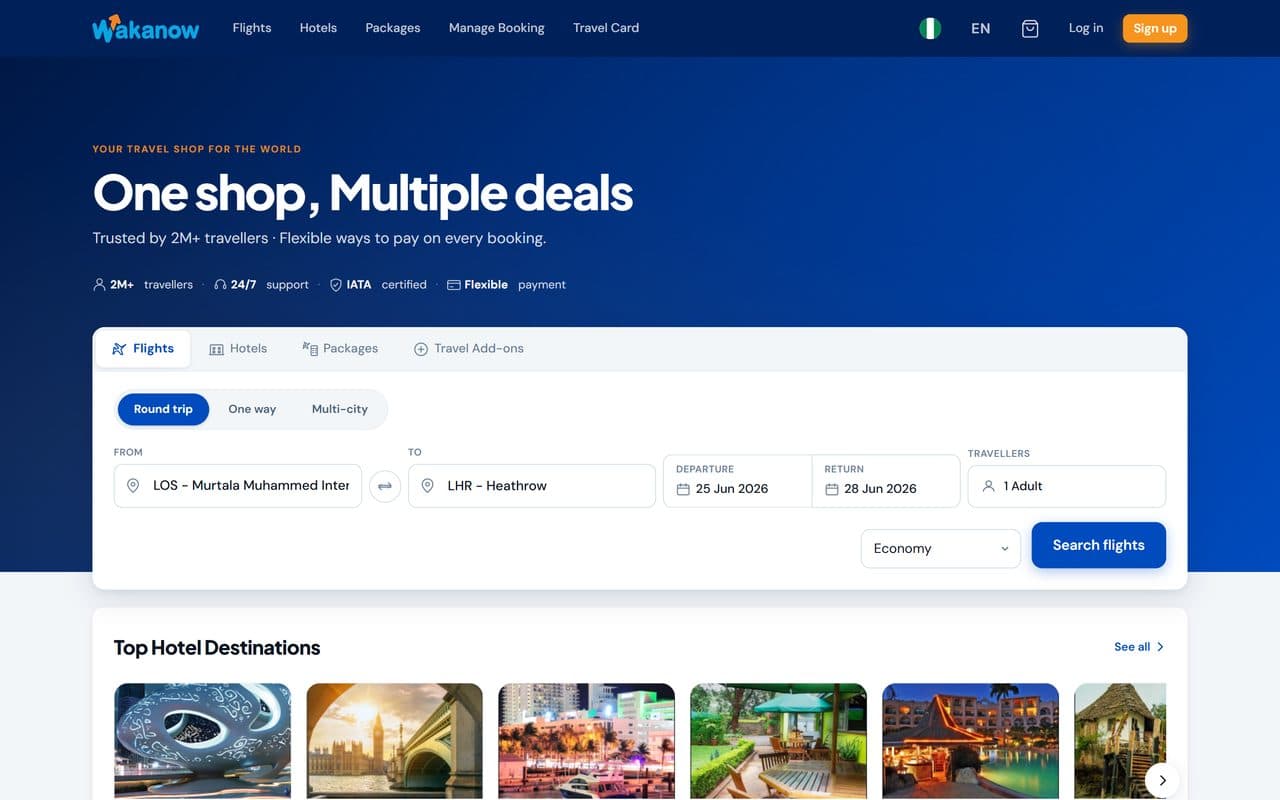Click the location pin in the From field
Image resolution: width=1280 pixels, height=800 pixels.
[x=133, y=486]
